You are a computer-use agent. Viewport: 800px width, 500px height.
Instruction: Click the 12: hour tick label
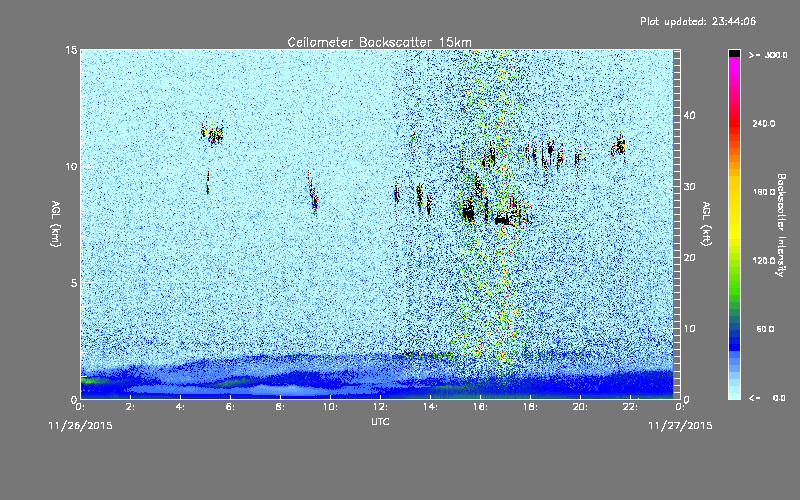(x=380, y=407)
